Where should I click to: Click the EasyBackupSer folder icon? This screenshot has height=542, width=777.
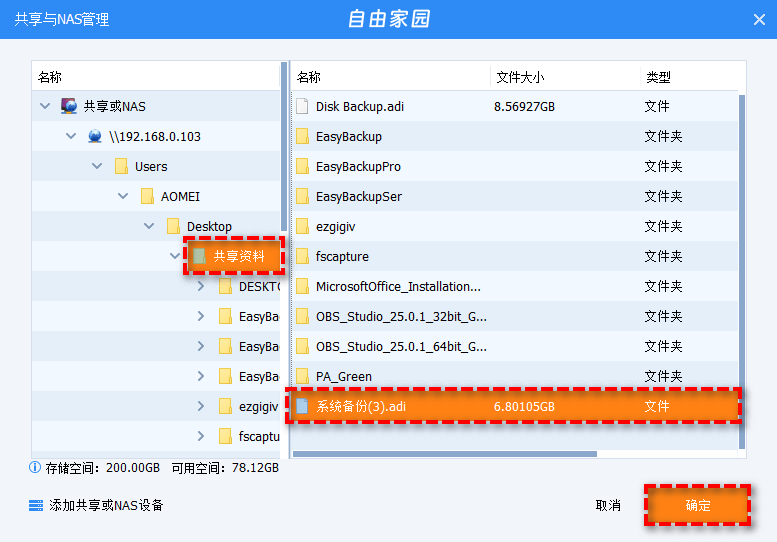coord(302,196)
